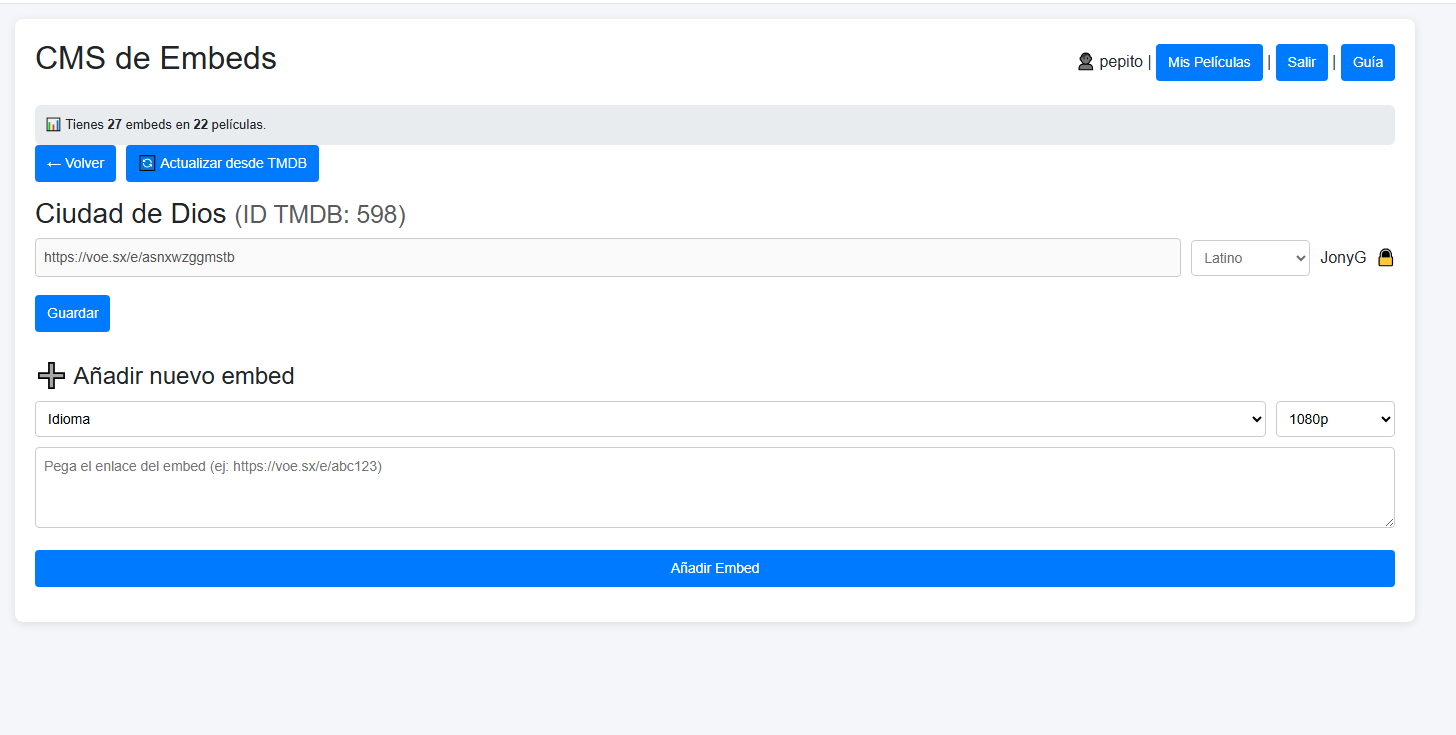Screen dimensions: 1456x735
Task: Open the 1080p quality dropdown
Action: coord(1334,419)
